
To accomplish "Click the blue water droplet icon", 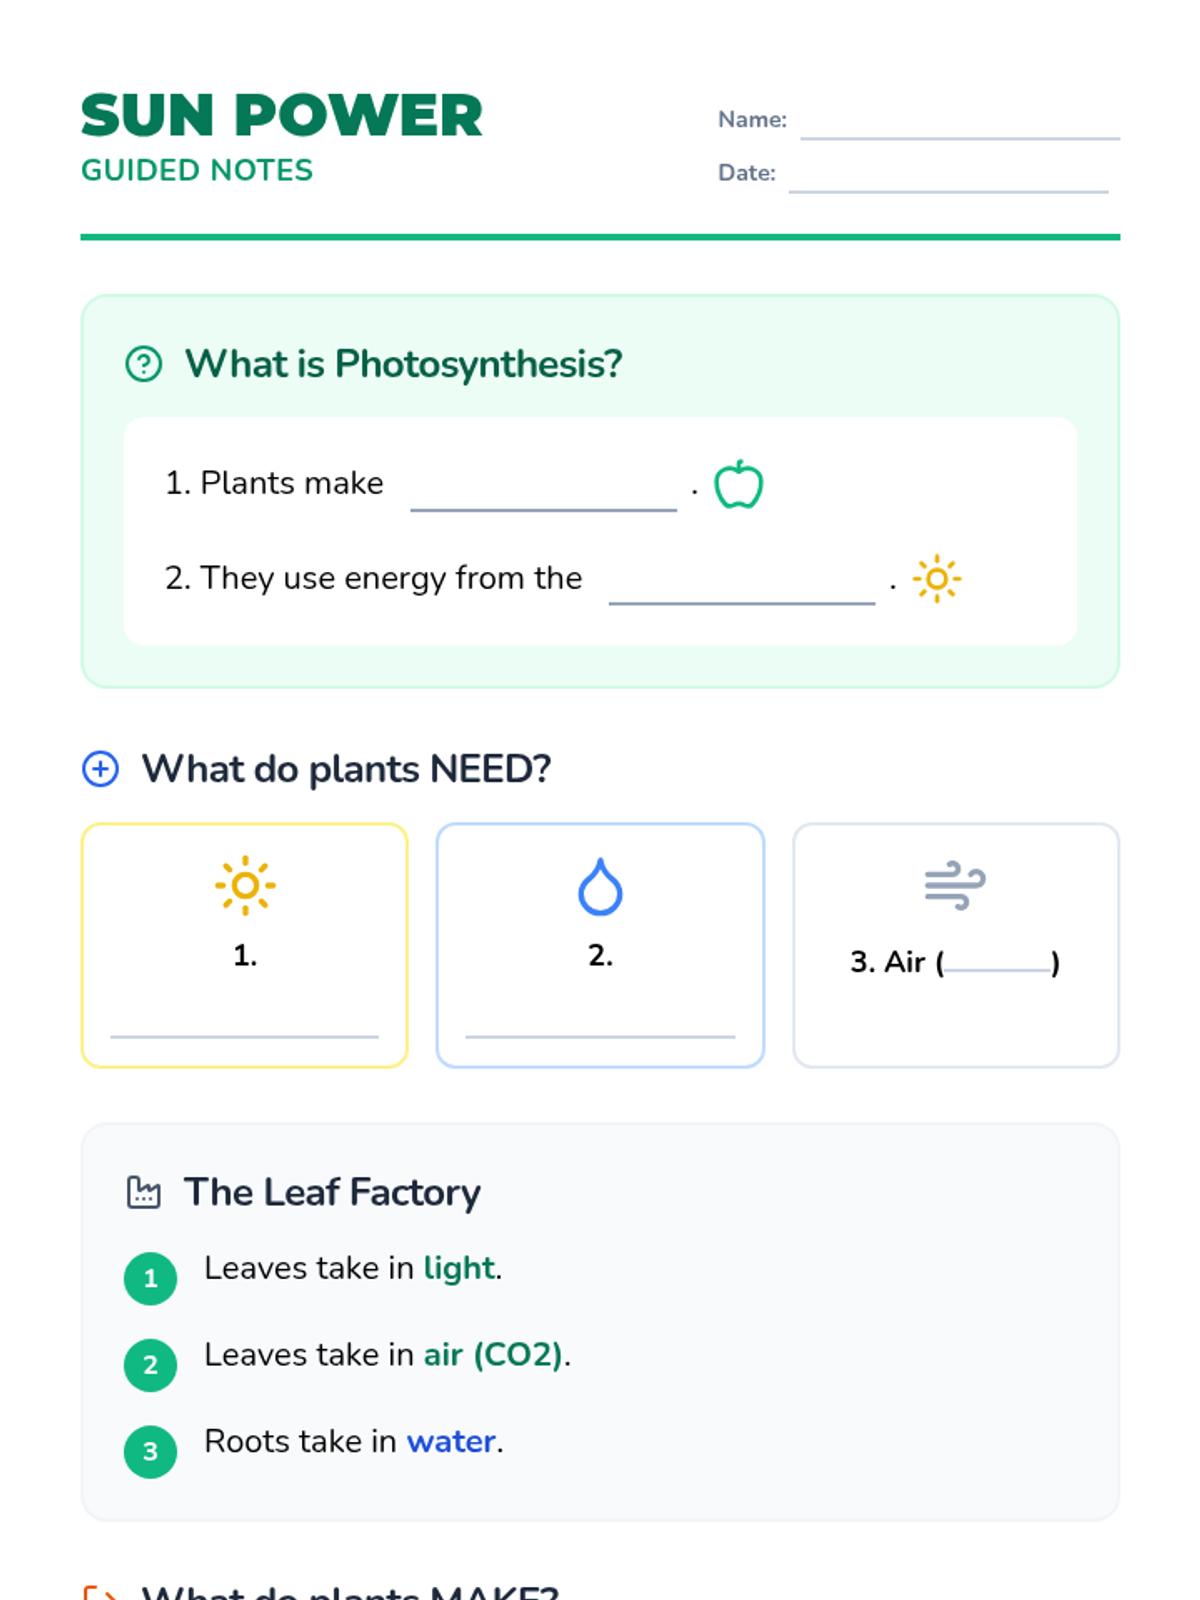I will point(600,887).
